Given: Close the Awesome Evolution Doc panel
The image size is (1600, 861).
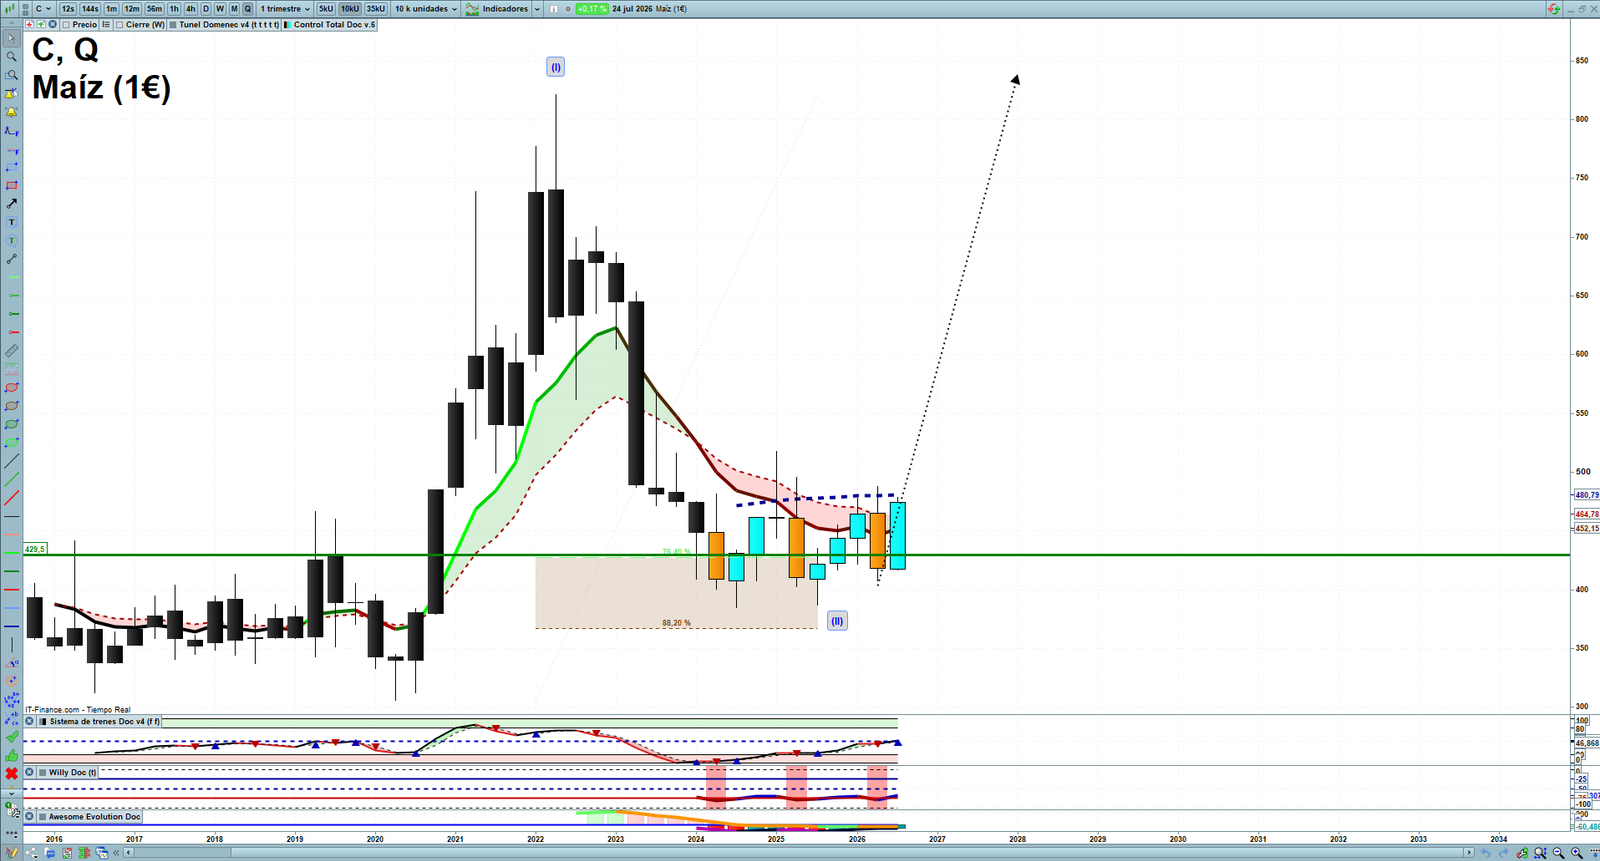Looking at the screenshot, I should coord(29,816).
